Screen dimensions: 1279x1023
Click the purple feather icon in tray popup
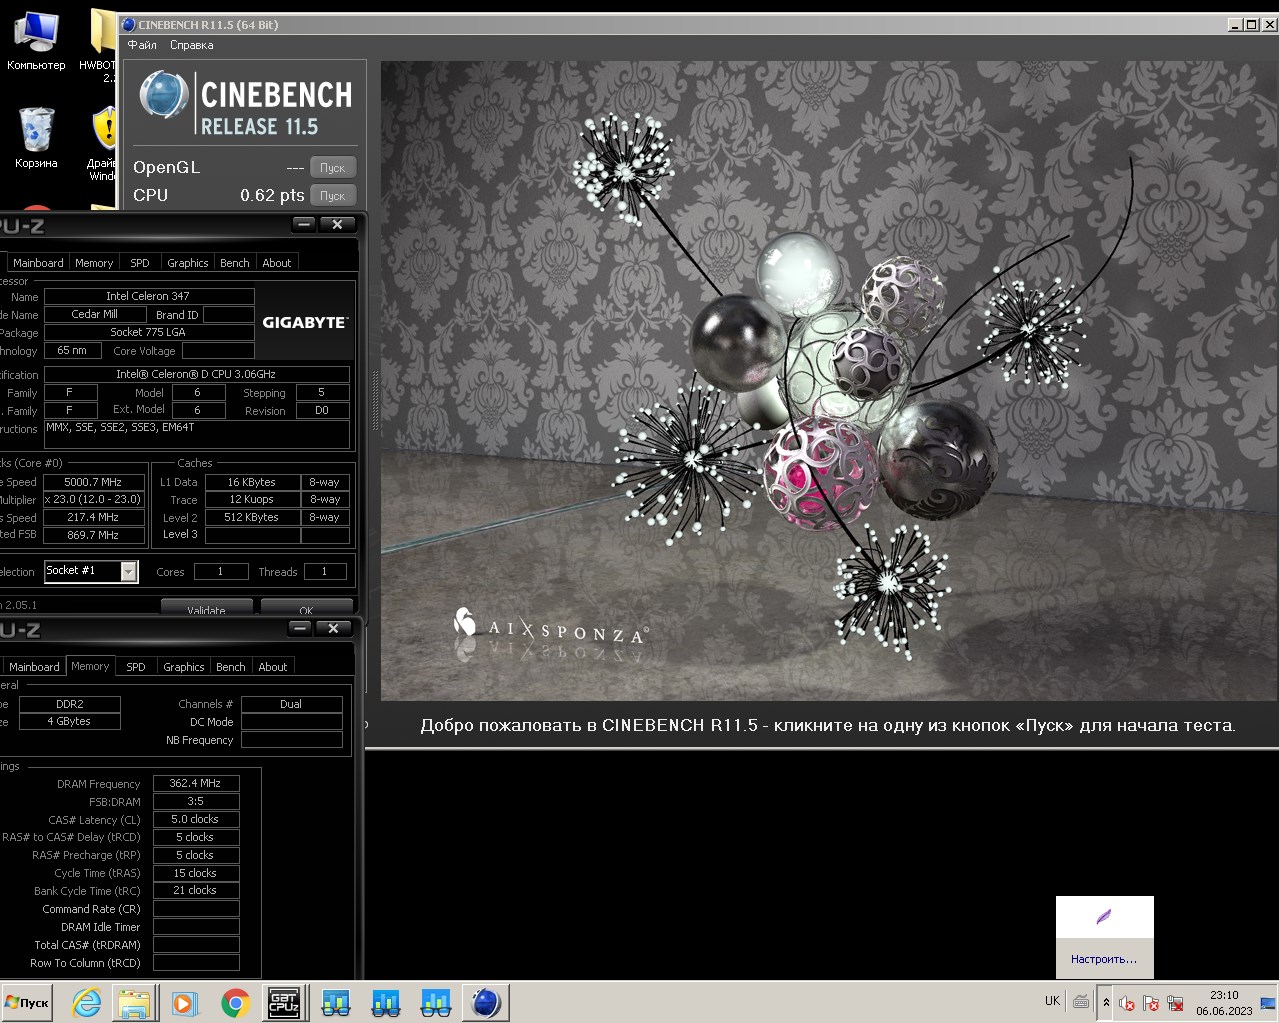coord(1104,917)
